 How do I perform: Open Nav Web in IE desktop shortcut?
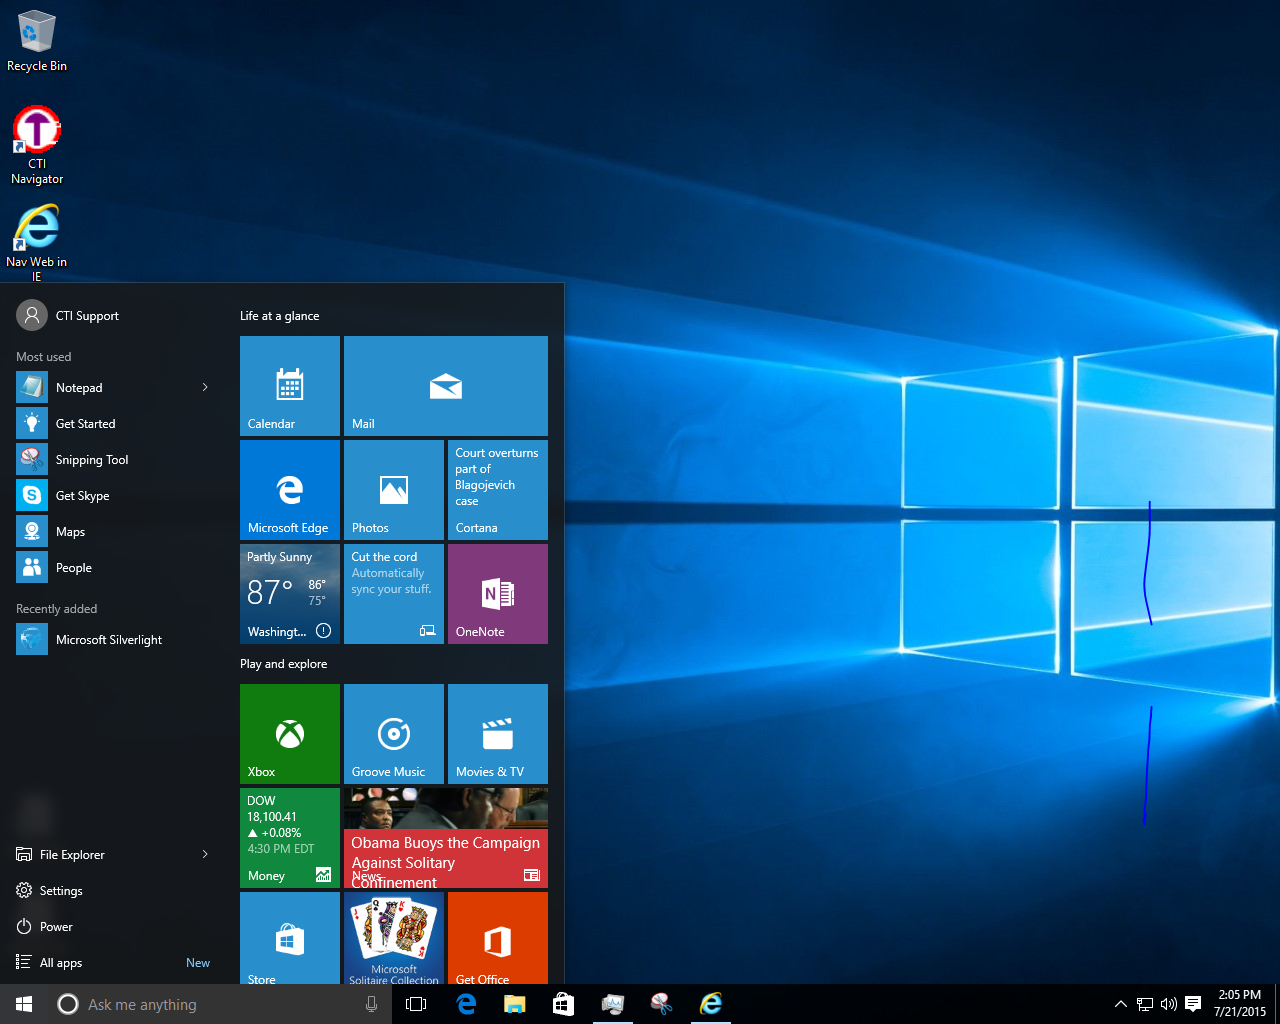[37, 243]
